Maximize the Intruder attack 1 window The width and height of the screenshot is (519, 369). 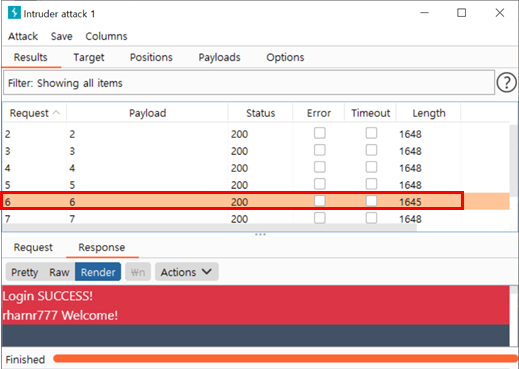point(461,13)
